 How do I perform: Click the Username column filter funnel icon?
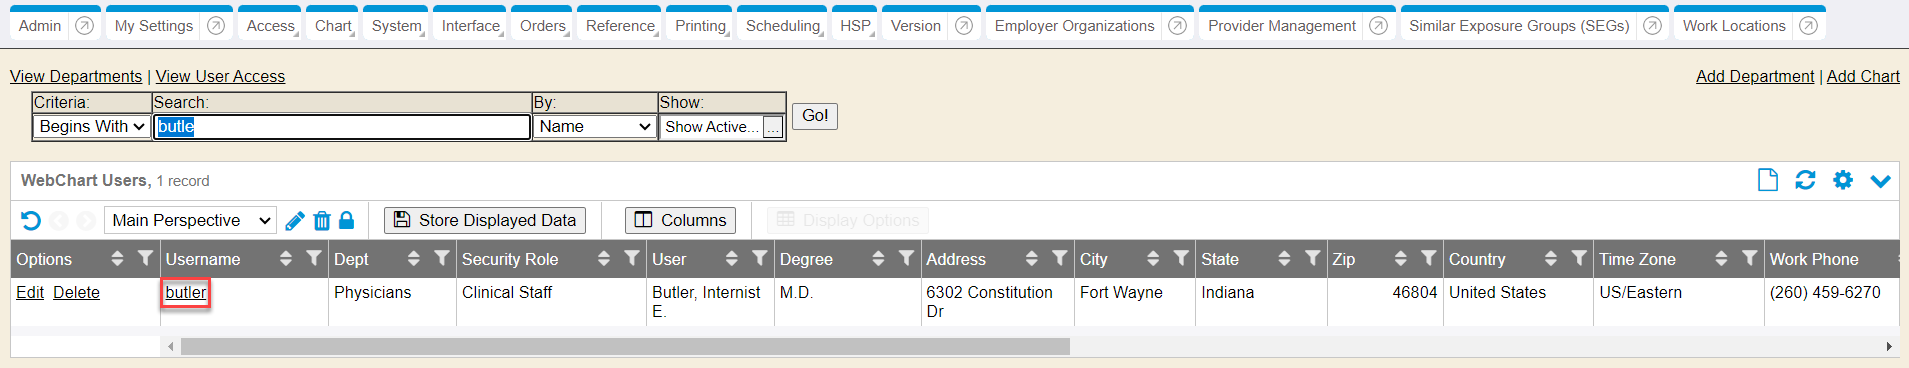pos(314,258)
